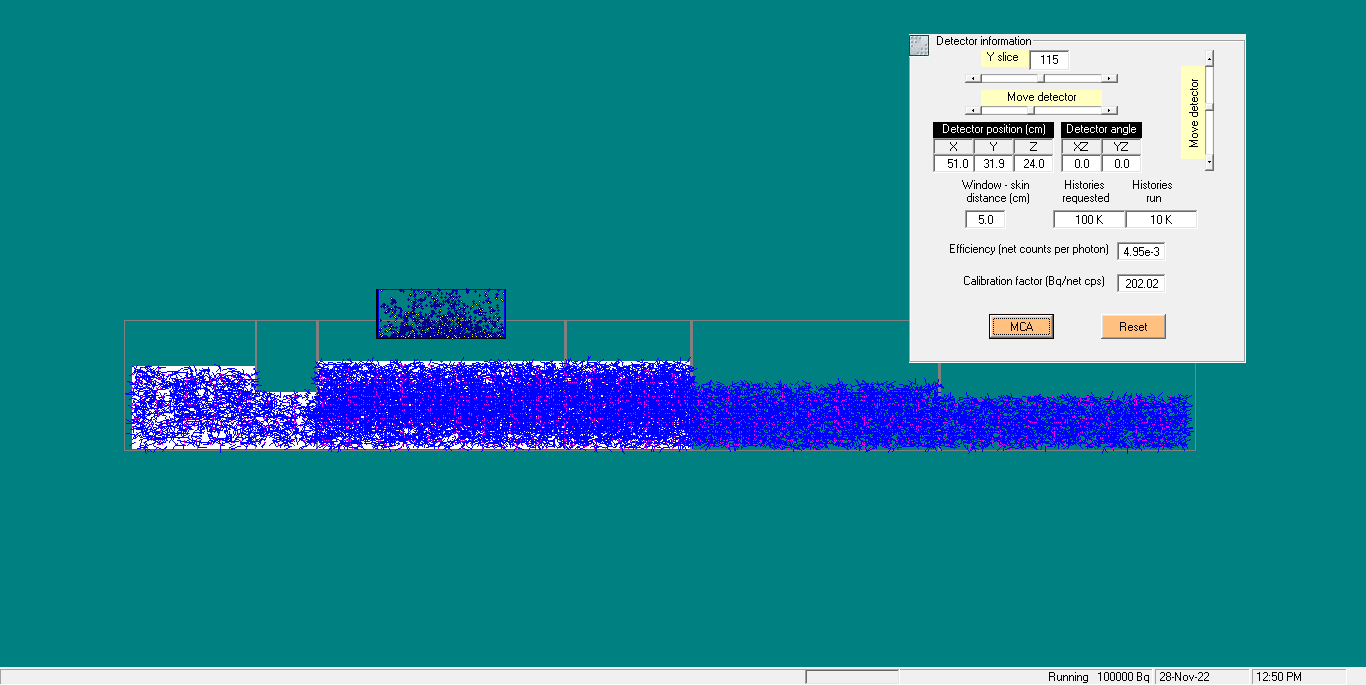Click the Y slice value field showing 115
Screen dimensions: 1366x685
point(1049,60)
